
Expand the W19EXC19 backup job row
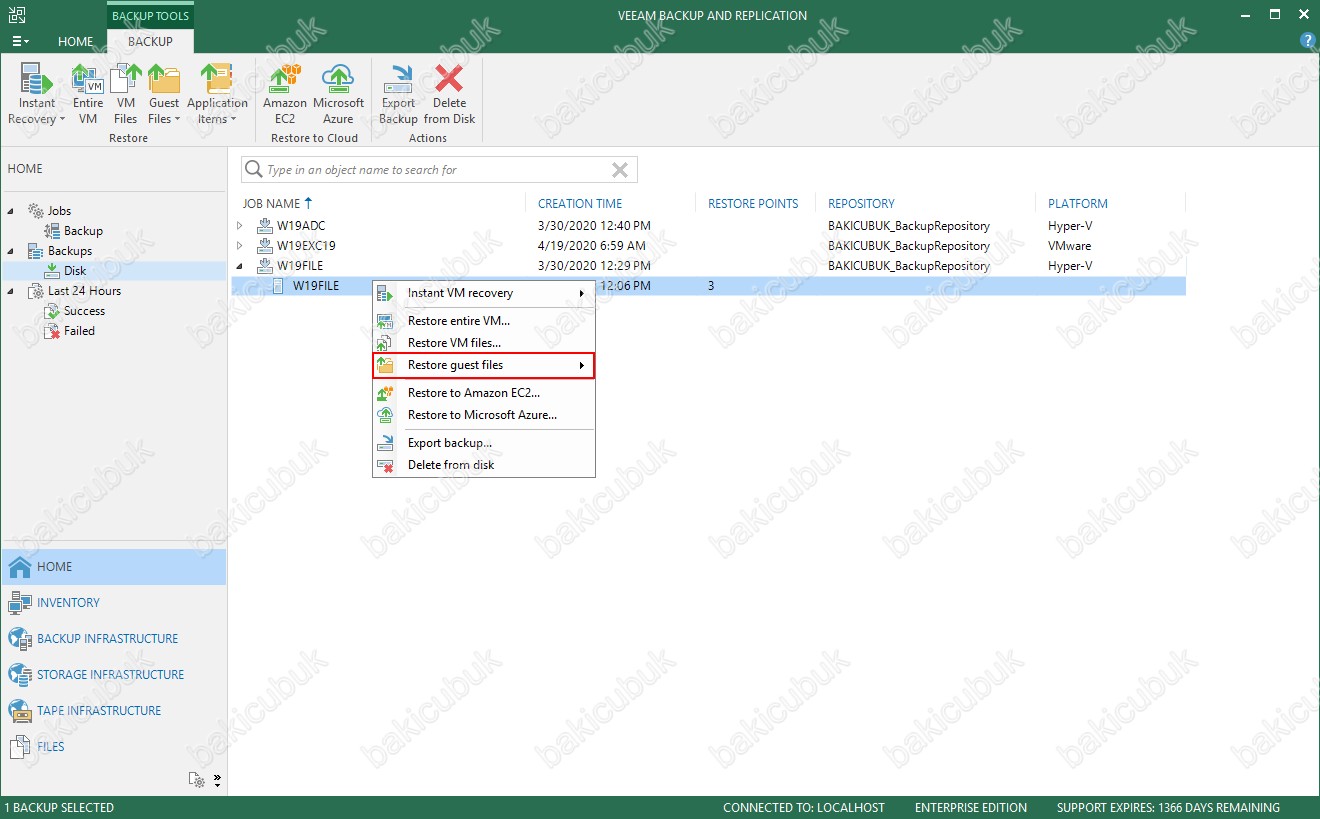pyautogui.click(x=240, y=246)
